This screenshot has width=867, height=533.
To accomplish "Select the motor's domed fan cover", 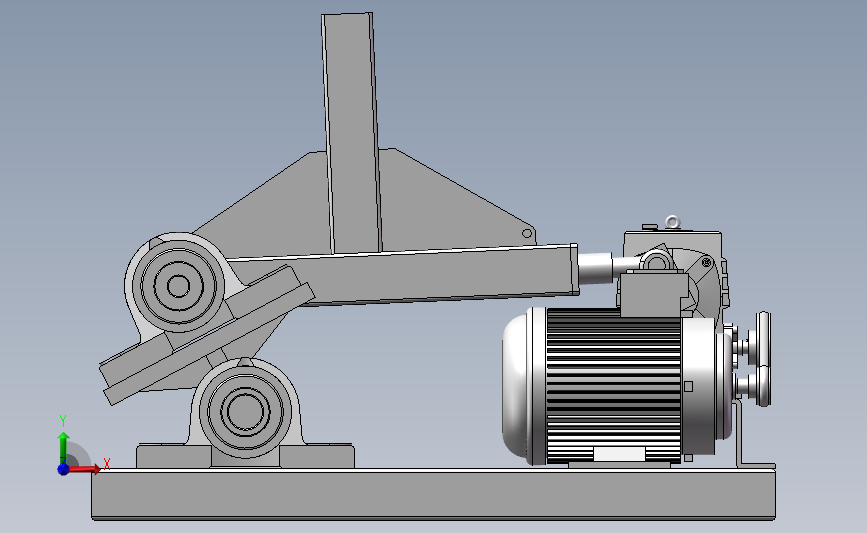I will coord(516,385).
